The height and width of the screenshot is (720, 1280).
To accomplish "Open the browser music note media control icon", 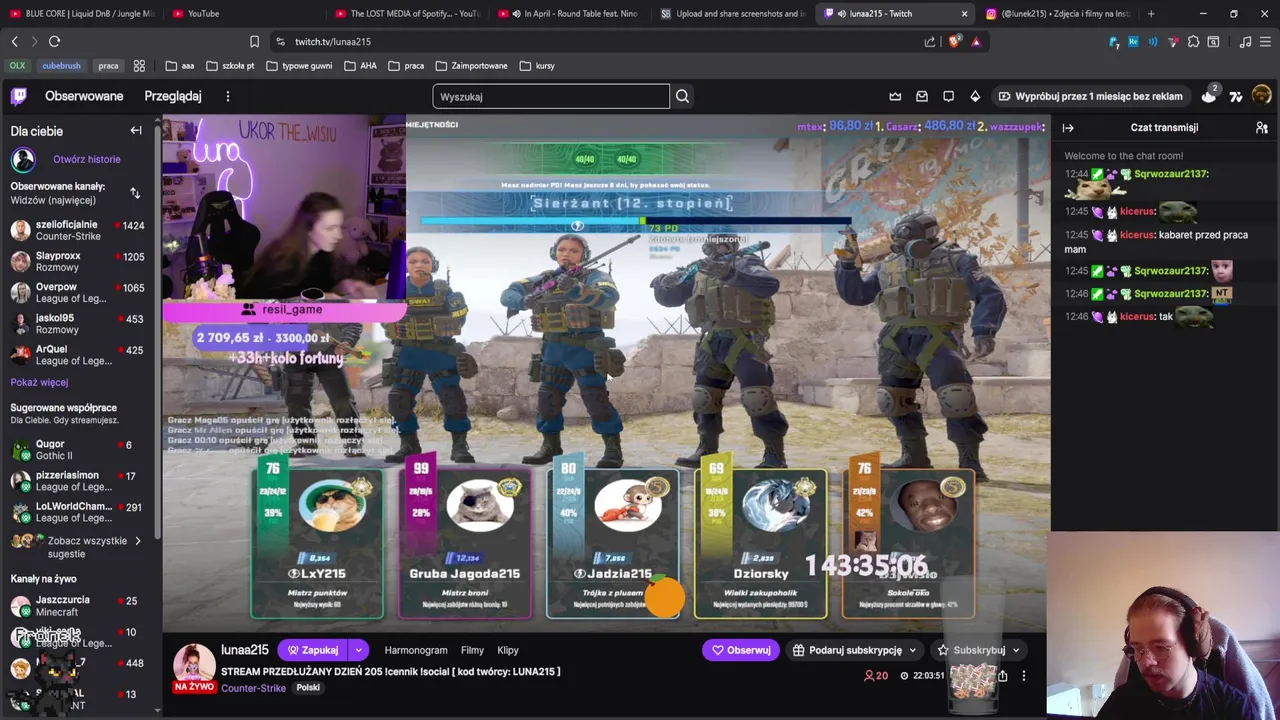I will 1245,41.
